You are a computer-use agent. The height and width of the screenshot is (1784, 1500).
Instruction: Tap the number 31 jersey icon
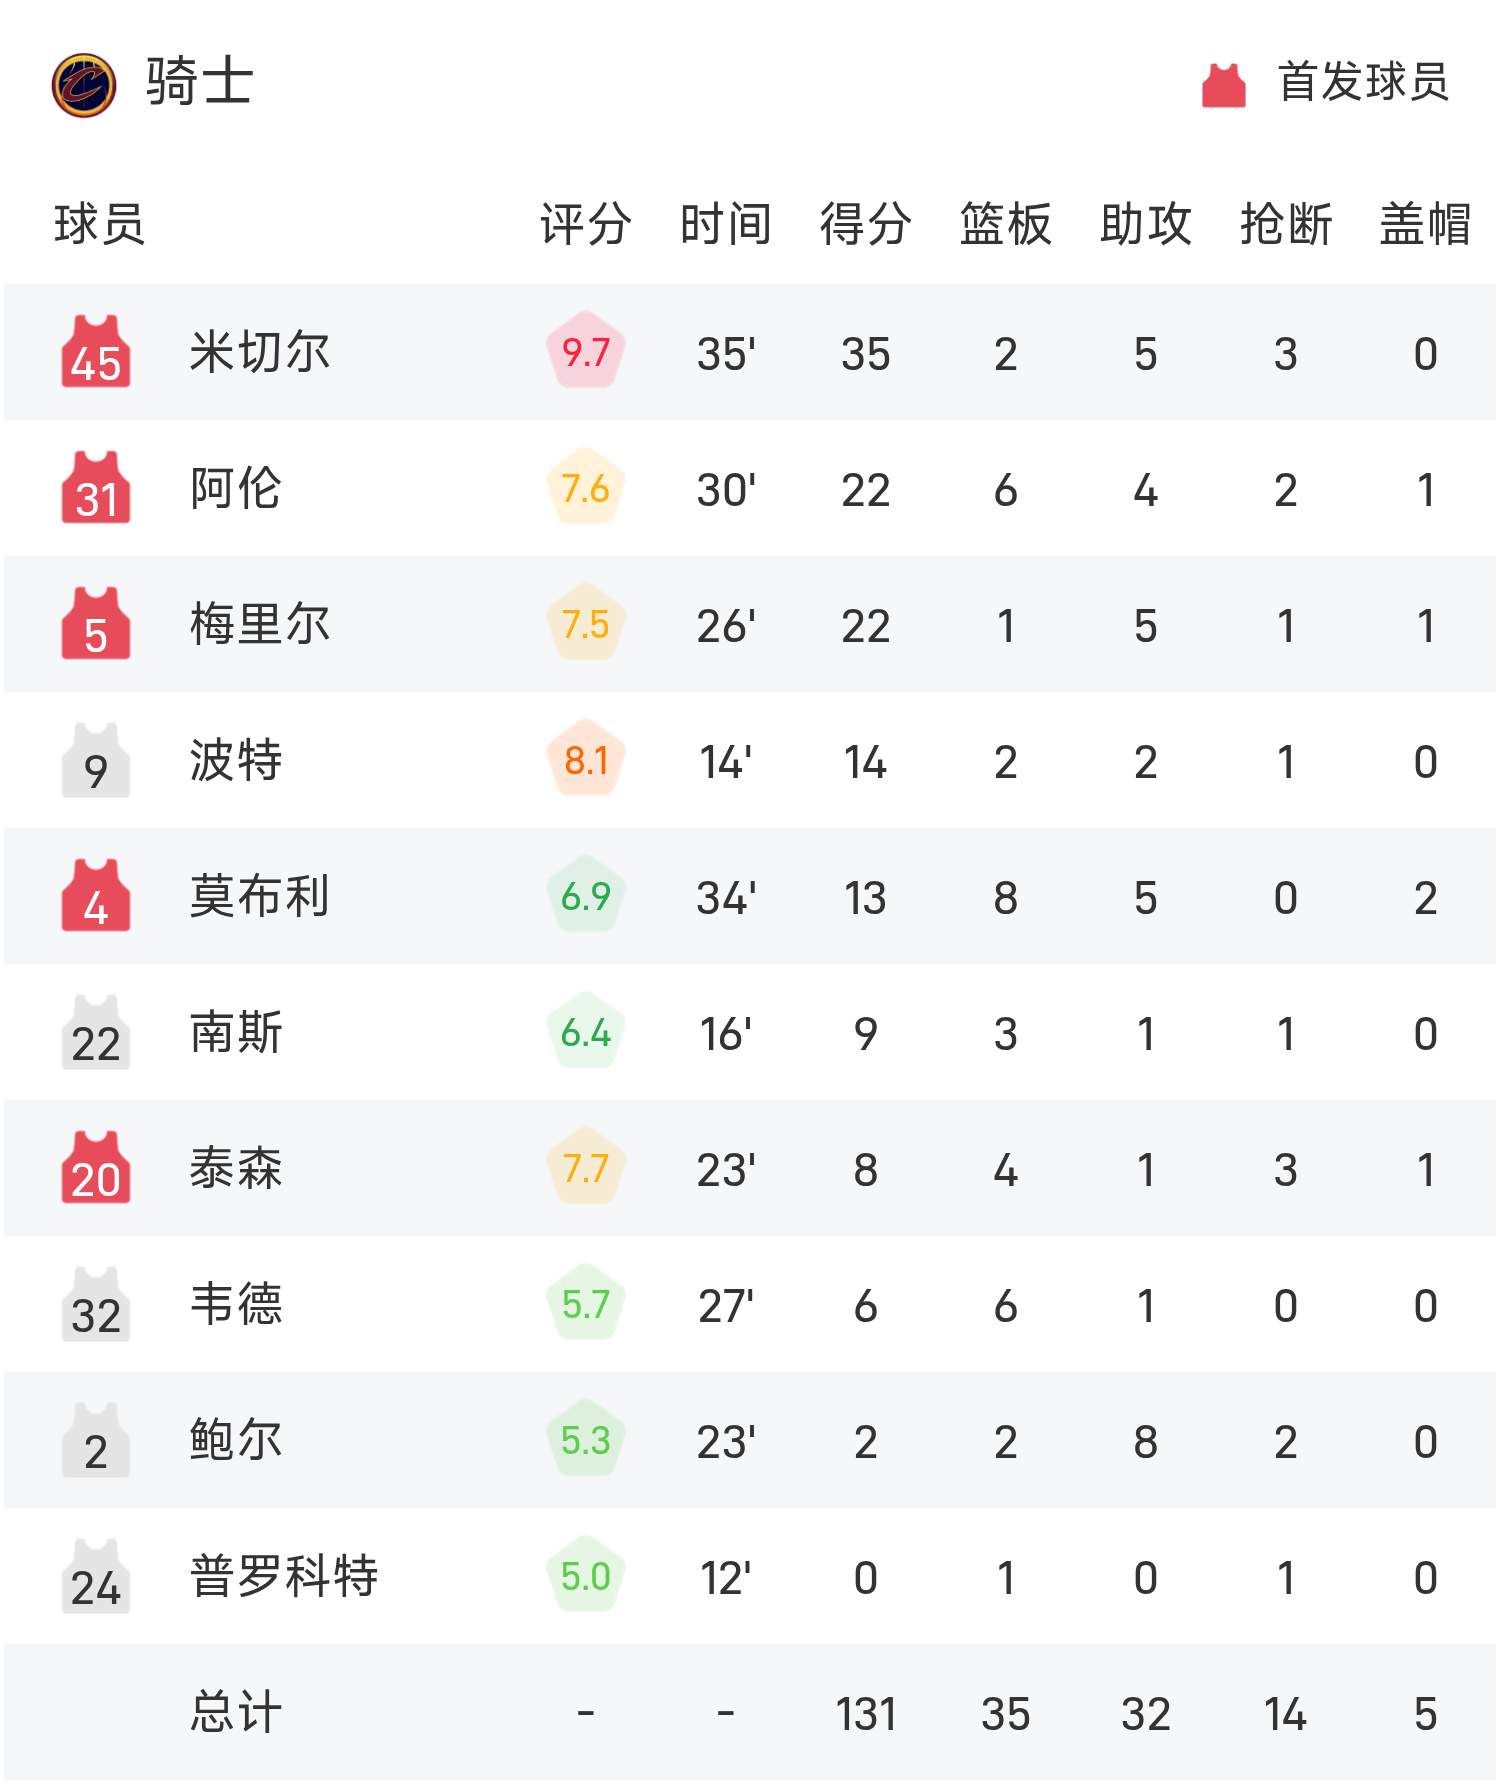(x=96, y=489)
